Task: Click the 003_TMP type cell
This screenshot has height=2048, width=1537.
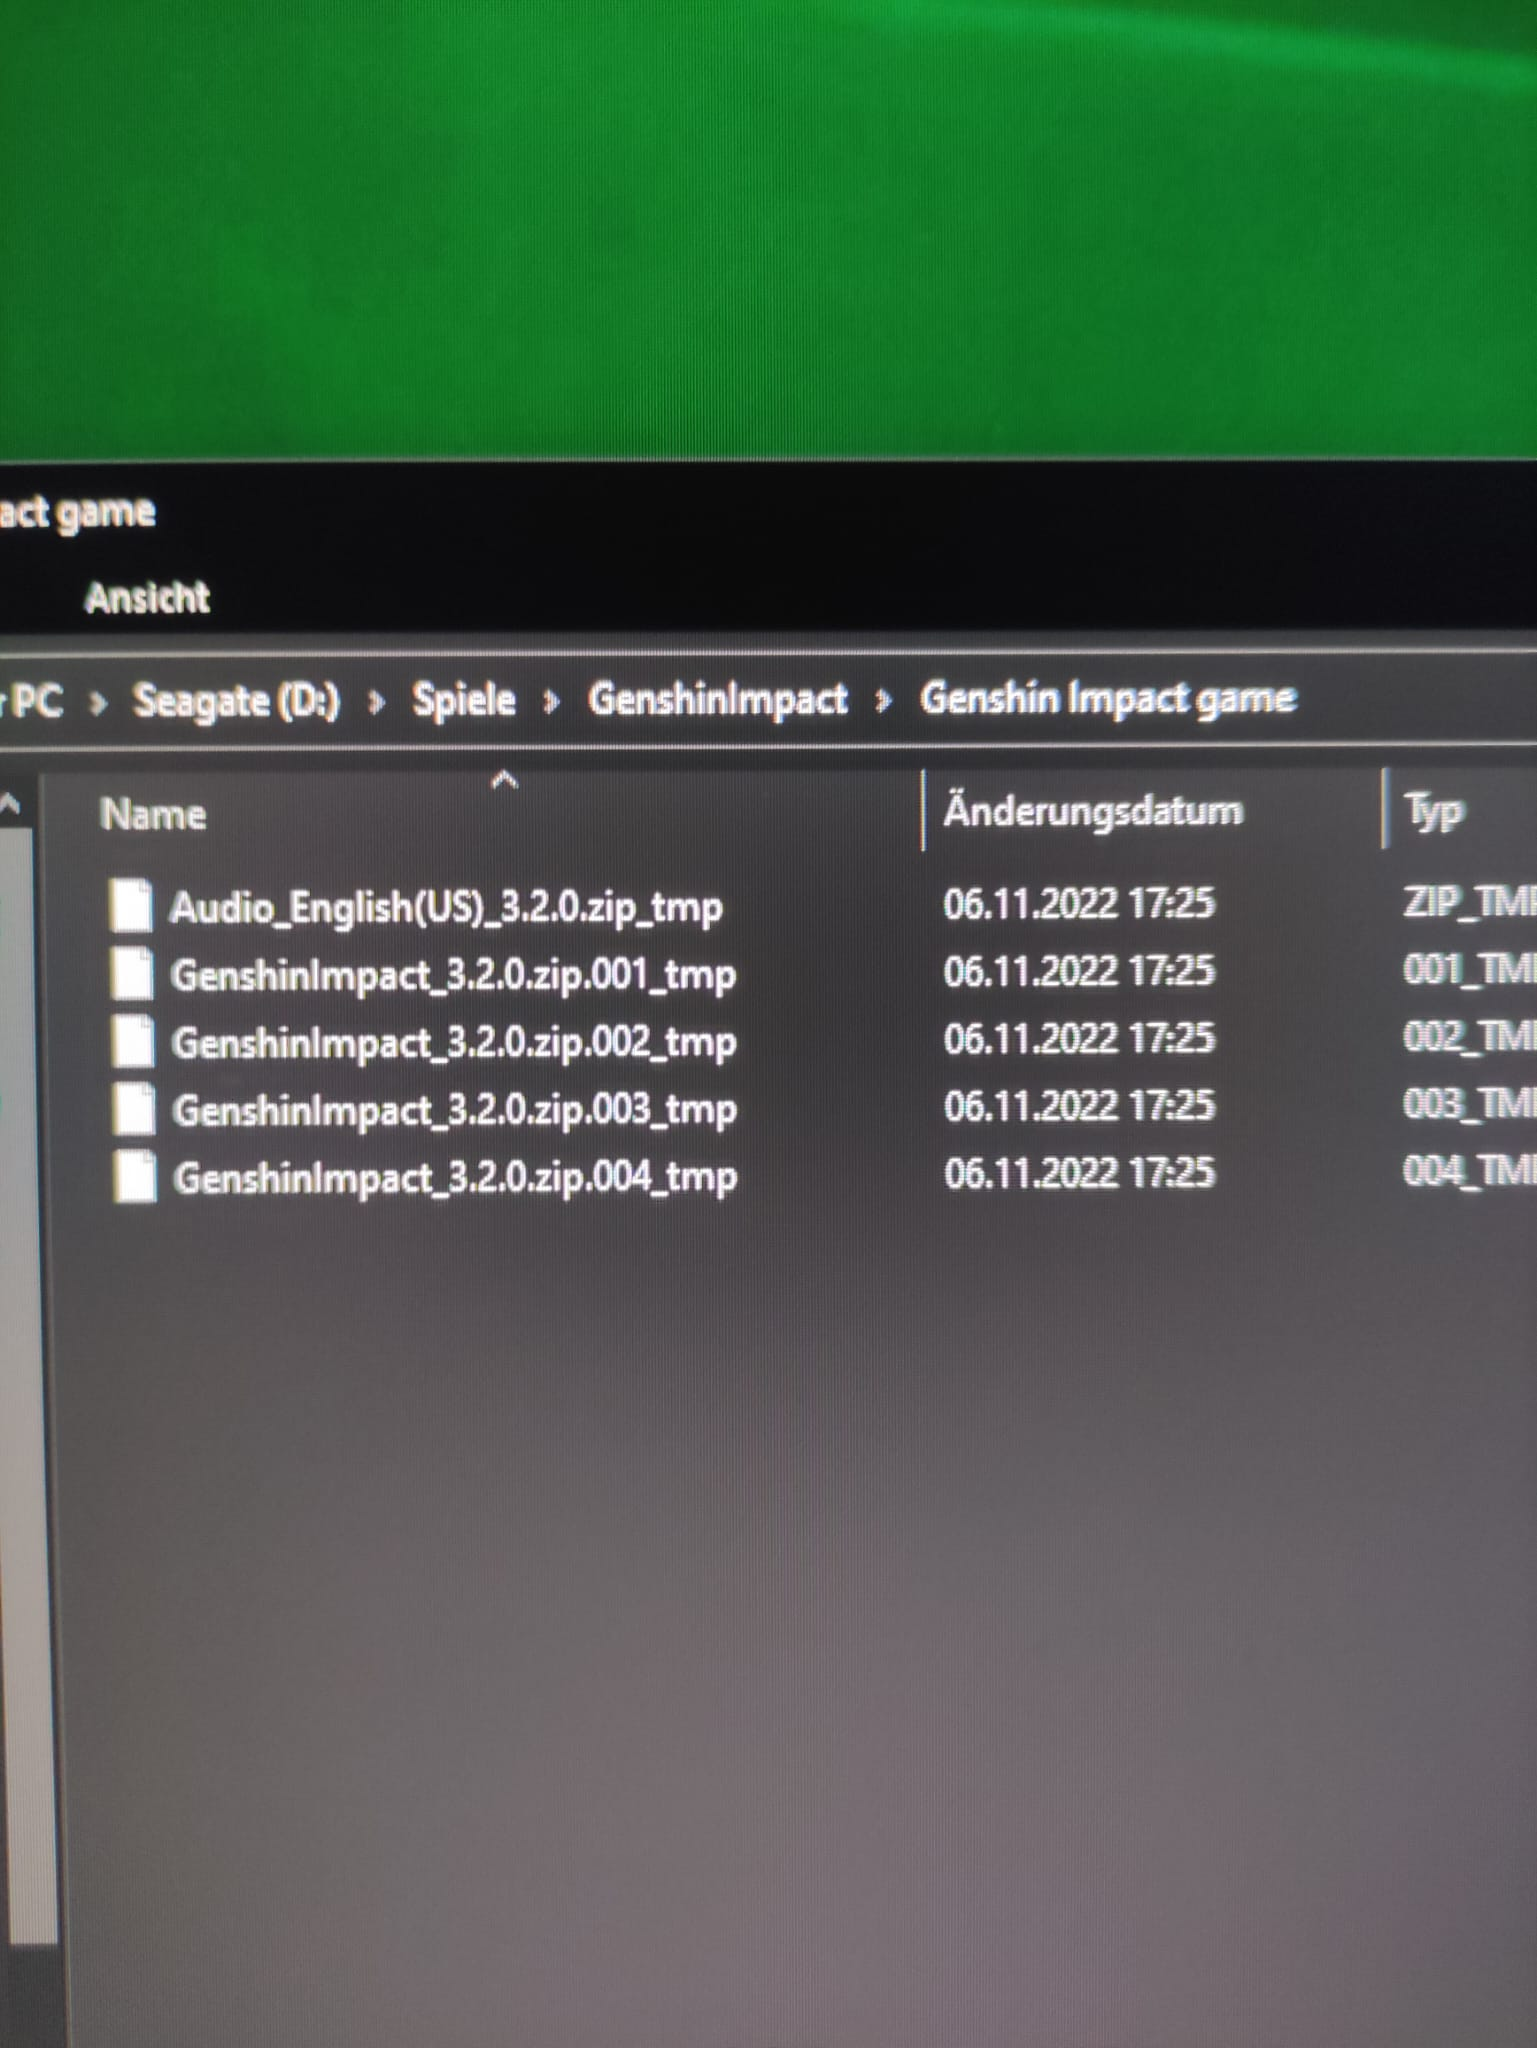Action: point(1469,1104)
